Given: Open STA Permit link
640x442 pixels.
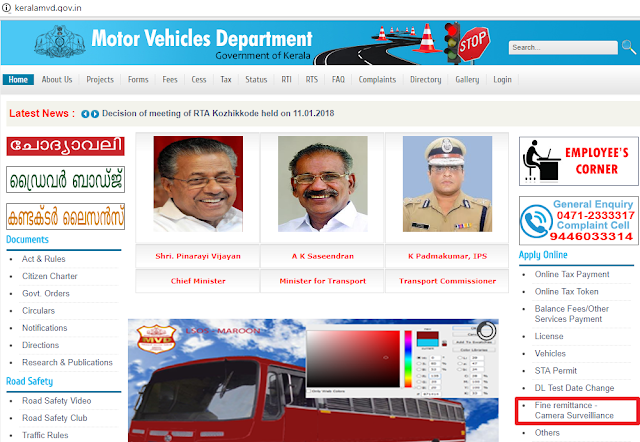Looking at the screenshot, I should (x=556, y=371).
